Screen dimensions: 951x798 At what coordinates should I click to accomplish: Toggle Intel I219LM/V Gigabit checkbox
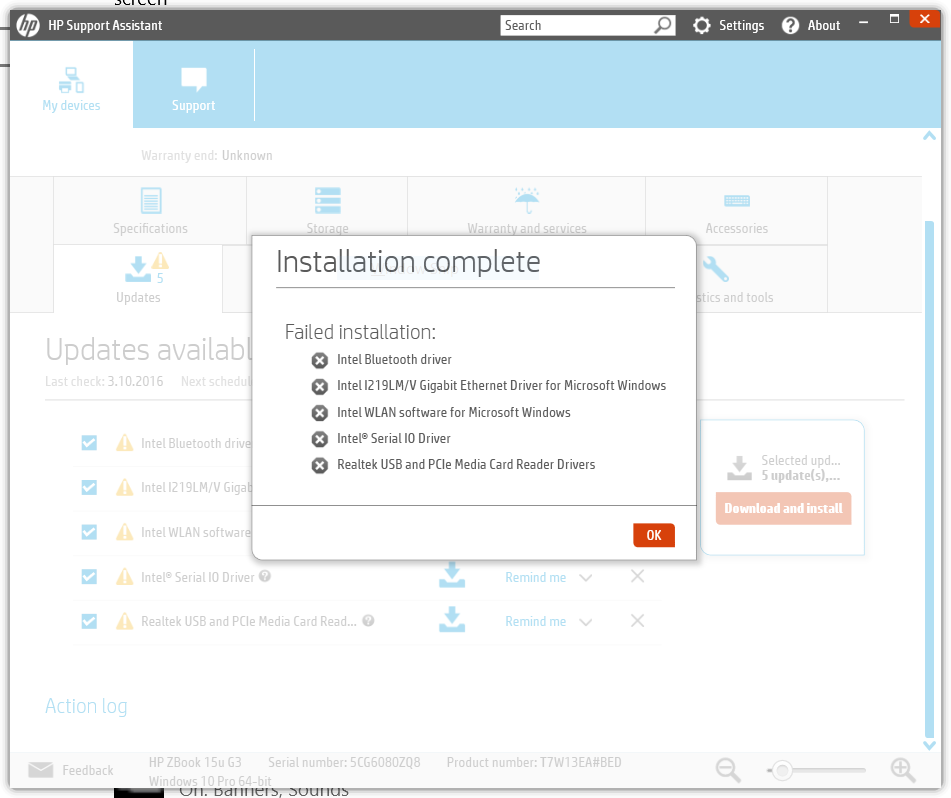tap(89, 487)
